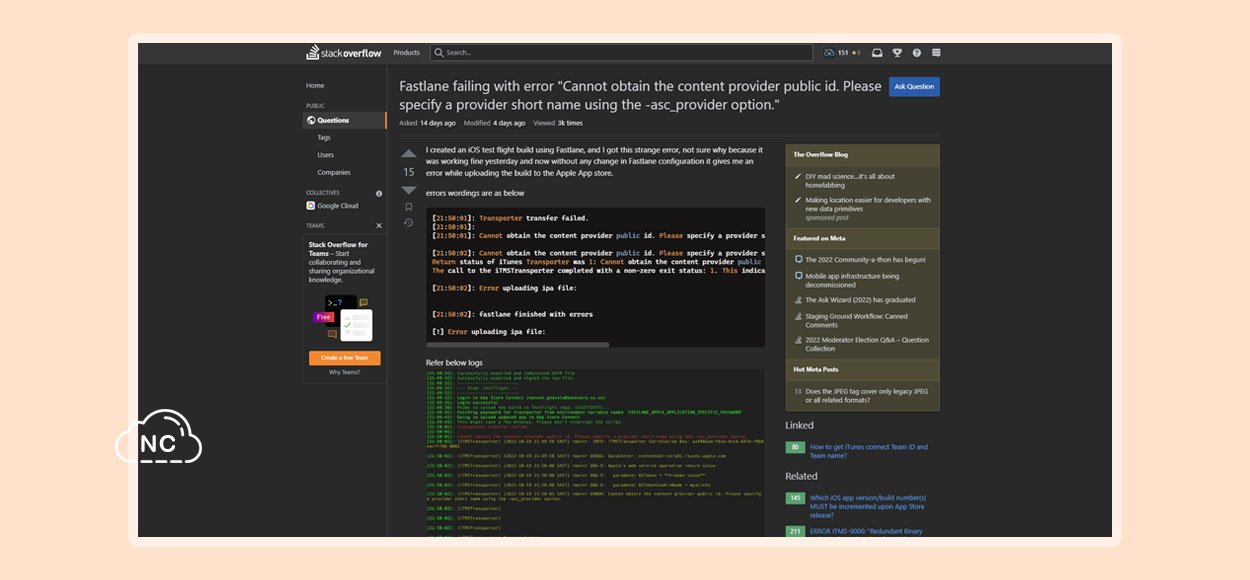
Task: Open Tags in left sidebar
Action: coord(324,138)
